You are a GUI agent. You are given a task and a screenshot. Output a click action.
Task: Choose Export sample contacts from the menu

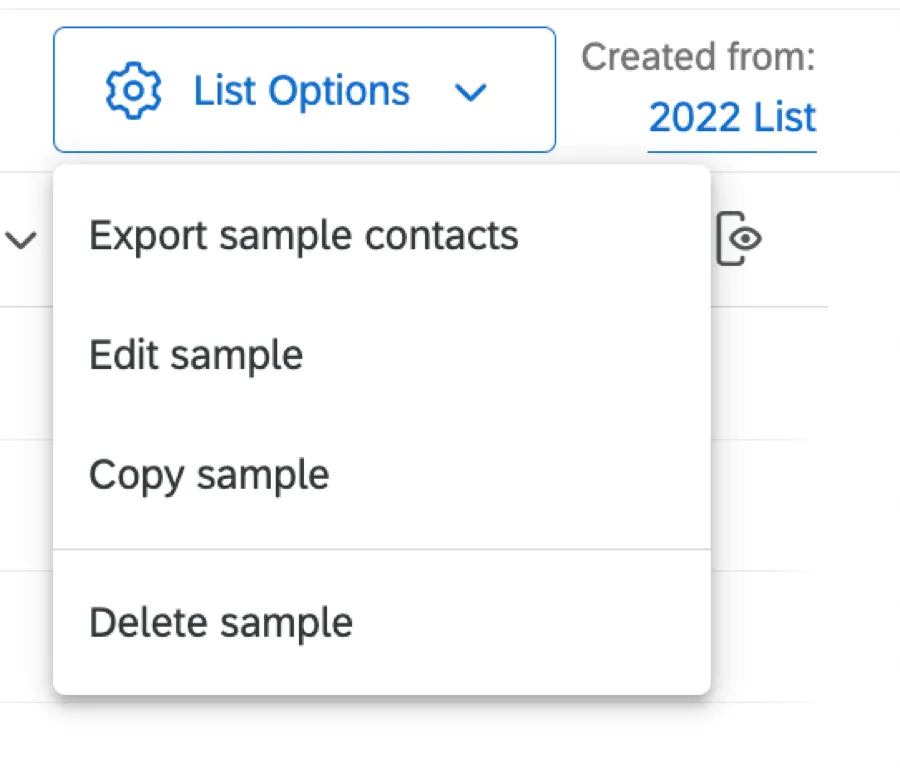click(303, 236)
